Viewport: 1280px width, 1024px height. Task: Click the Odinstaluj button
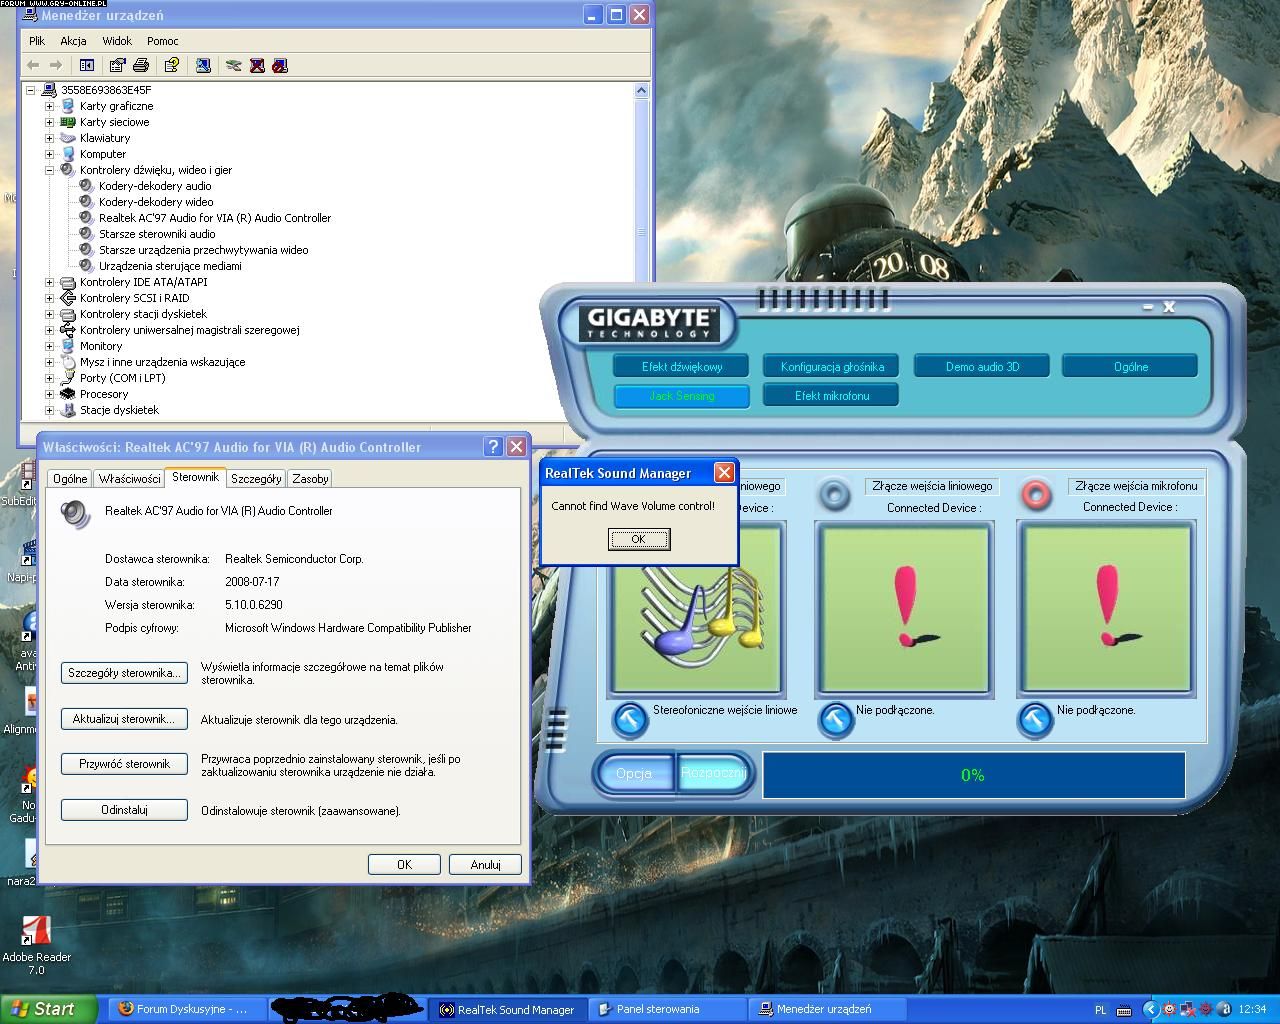point(124,810)
